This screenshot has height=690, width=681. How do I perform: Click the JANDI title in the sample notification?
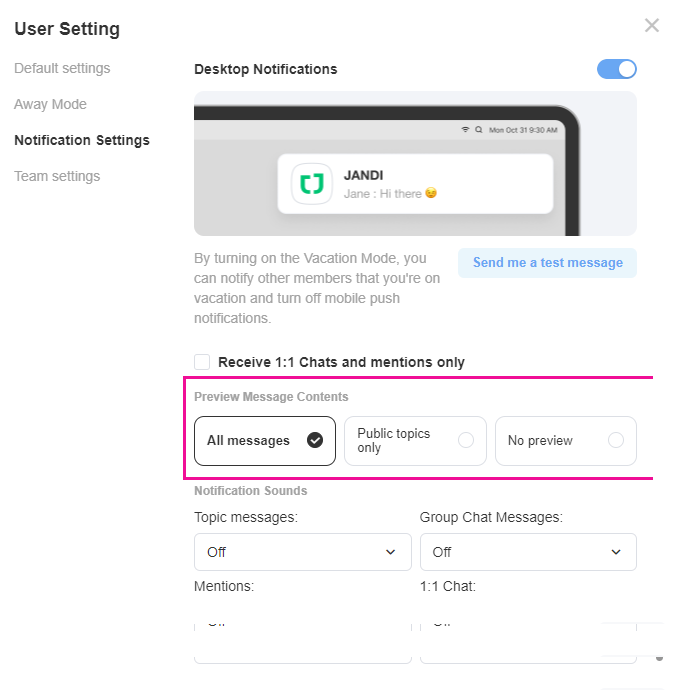pyautogui.click(x=363, y=174)
